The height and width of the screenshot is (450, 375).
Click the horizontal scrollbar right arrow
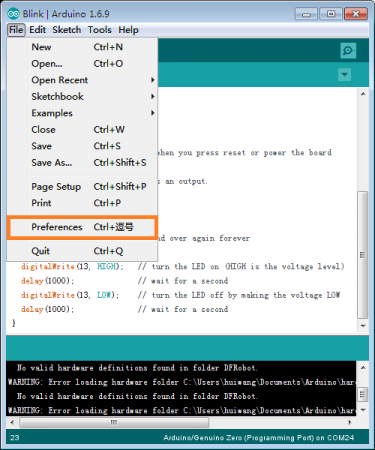pyautogui.click(x=350, y=422)
